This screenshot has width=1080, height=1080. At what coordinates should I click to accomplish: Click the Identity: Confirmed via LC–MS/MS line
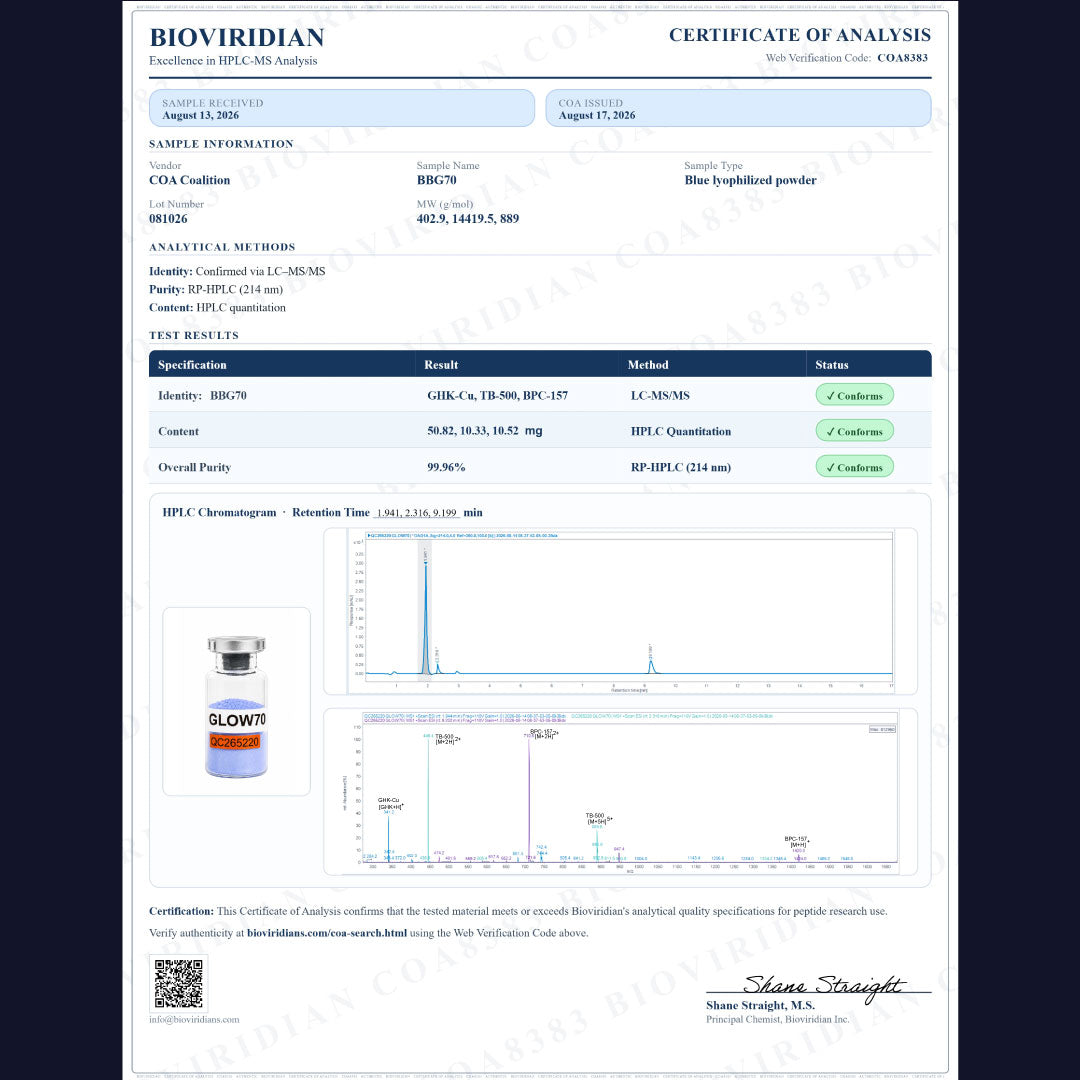237,271
